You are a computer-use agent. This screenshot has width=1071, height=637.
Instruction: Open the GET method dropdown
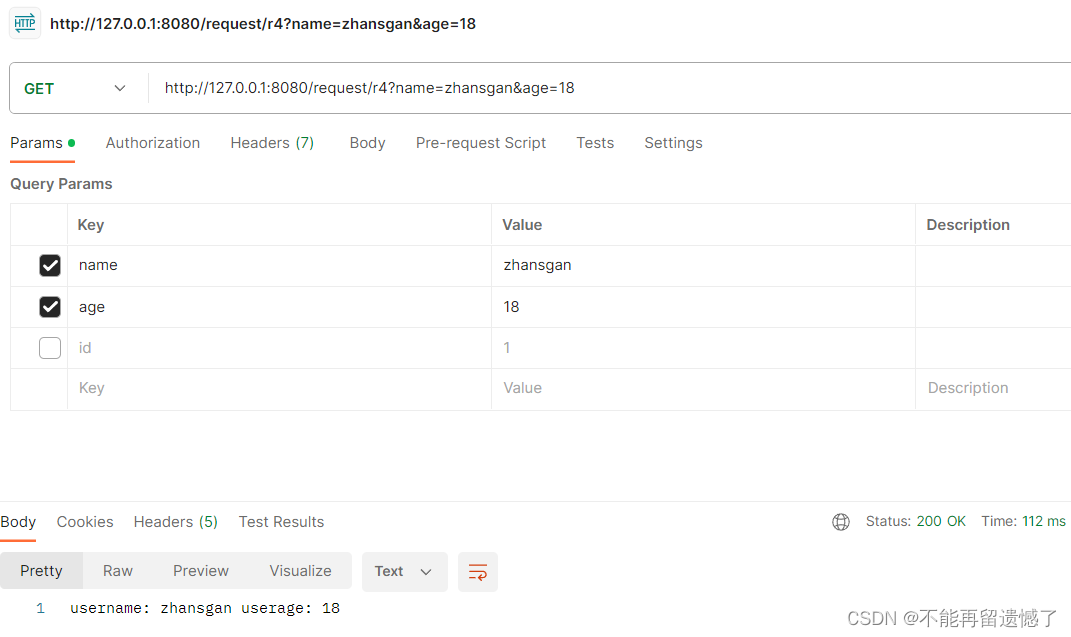pyautogui.click(x=76, y=88)
